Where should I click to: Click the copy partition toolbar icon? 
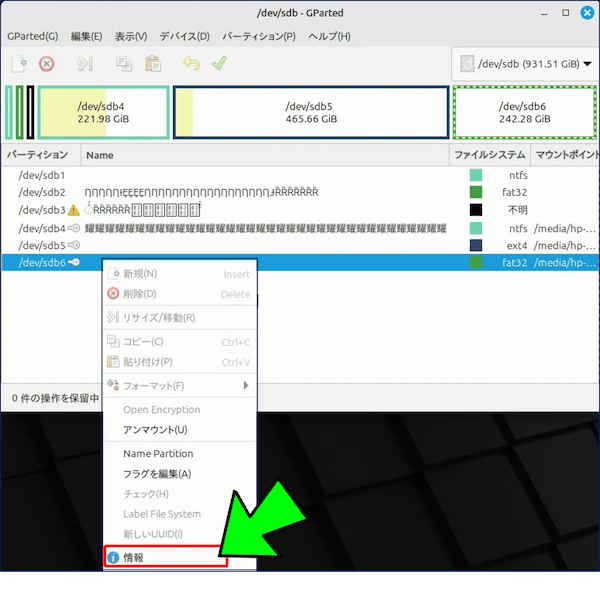pos(124,63)
